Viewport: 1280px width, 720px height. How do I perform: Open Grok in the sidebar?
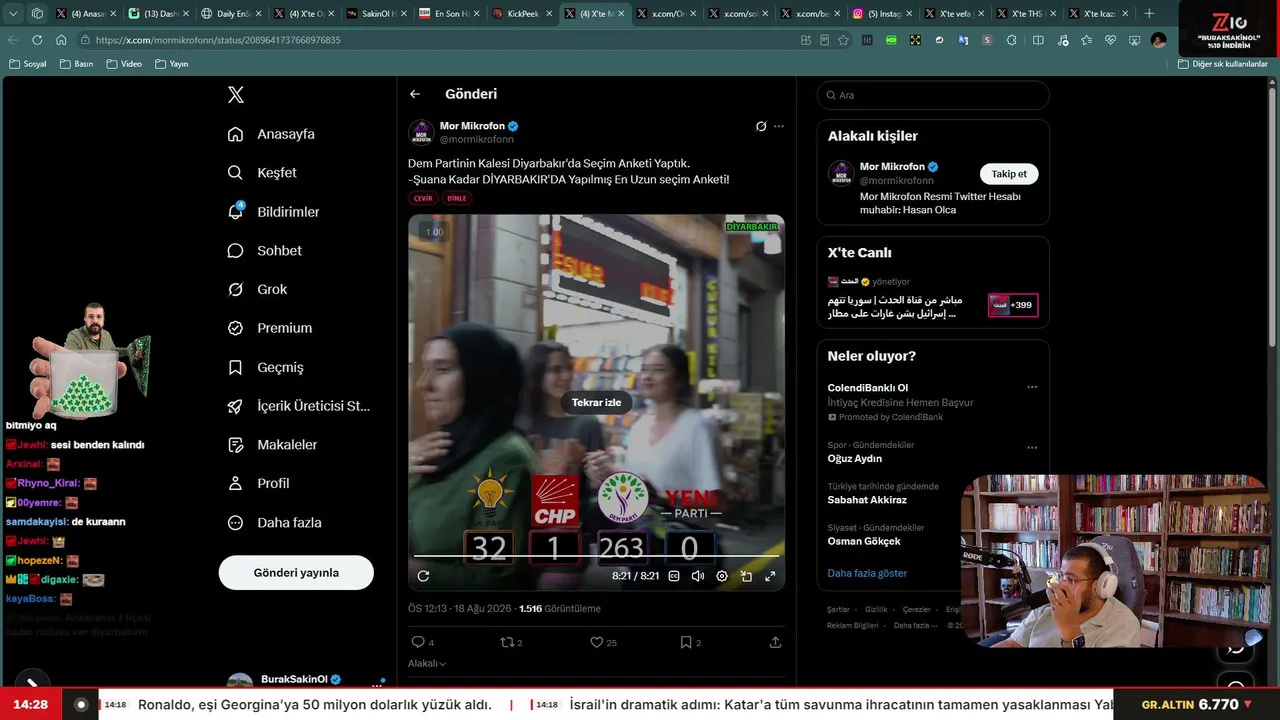pos(257,290)
